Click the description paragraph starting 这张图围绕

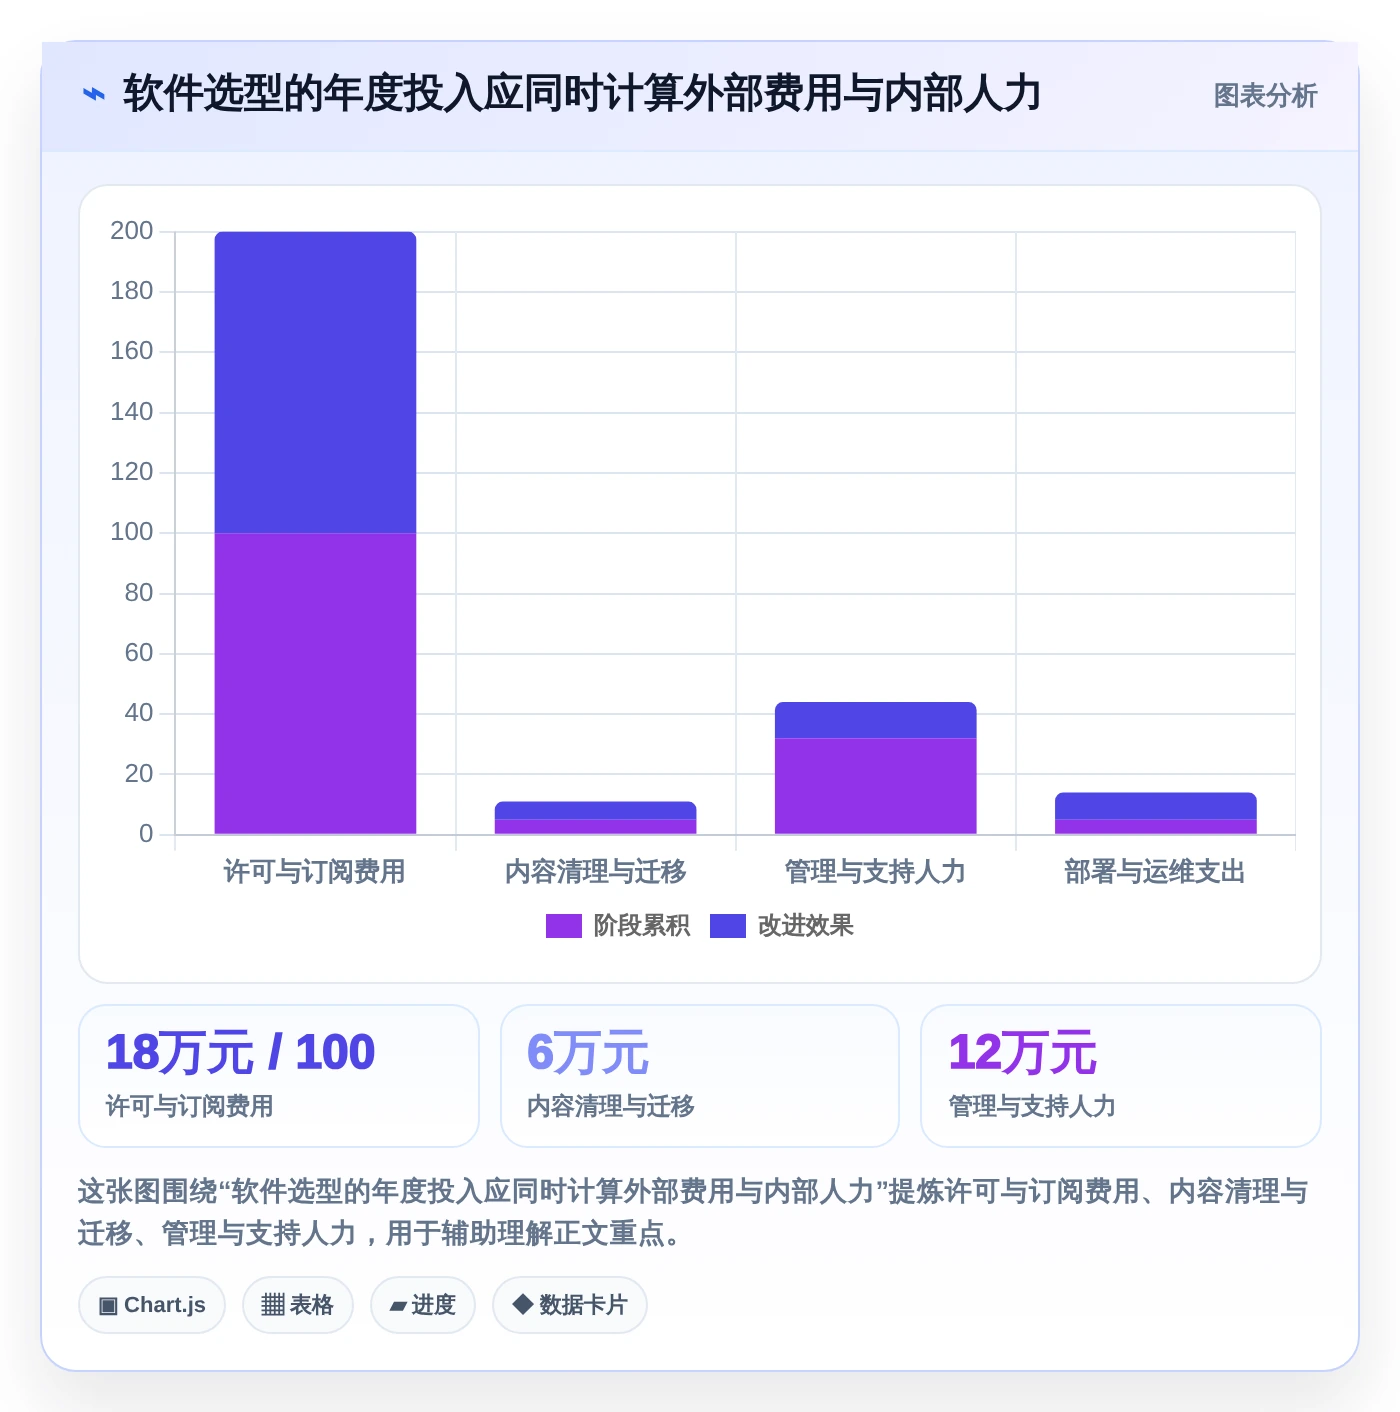693,1212
